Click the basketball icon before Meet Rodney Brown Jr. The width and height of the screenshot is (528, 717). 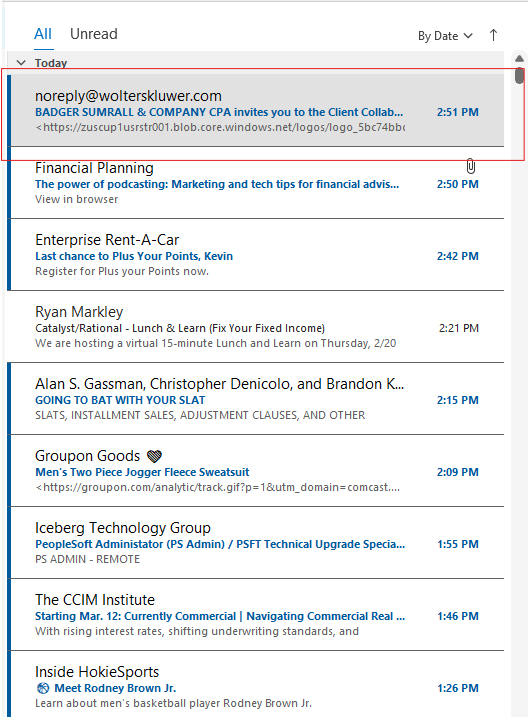click(43, 688)
